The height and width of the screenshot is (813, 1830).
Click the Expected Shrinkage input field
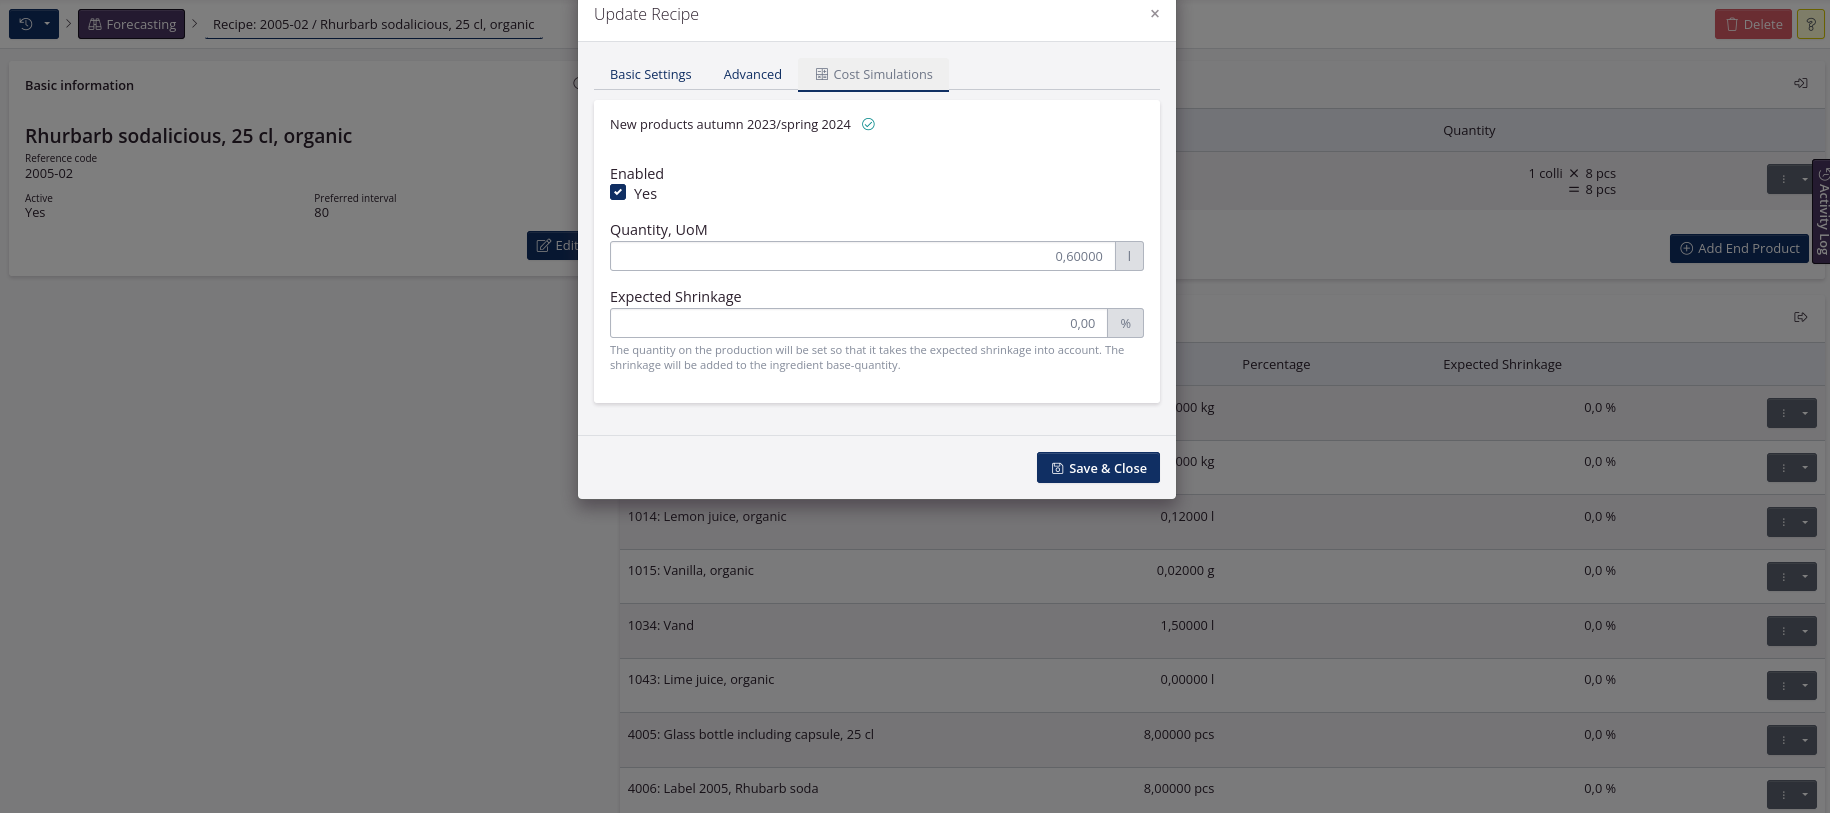858,324
